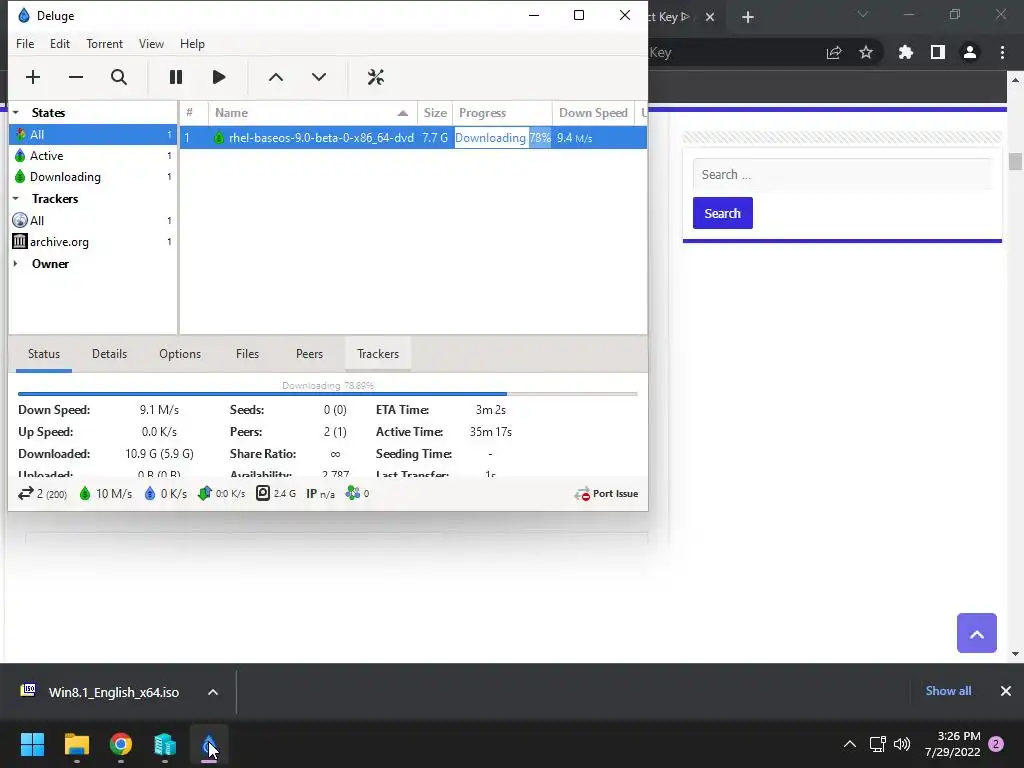Image resolution: width=1024 pixels, height=768 pixels.
Task: Open Chrome three-dot menu
Action: click(x=1002, y=52)
